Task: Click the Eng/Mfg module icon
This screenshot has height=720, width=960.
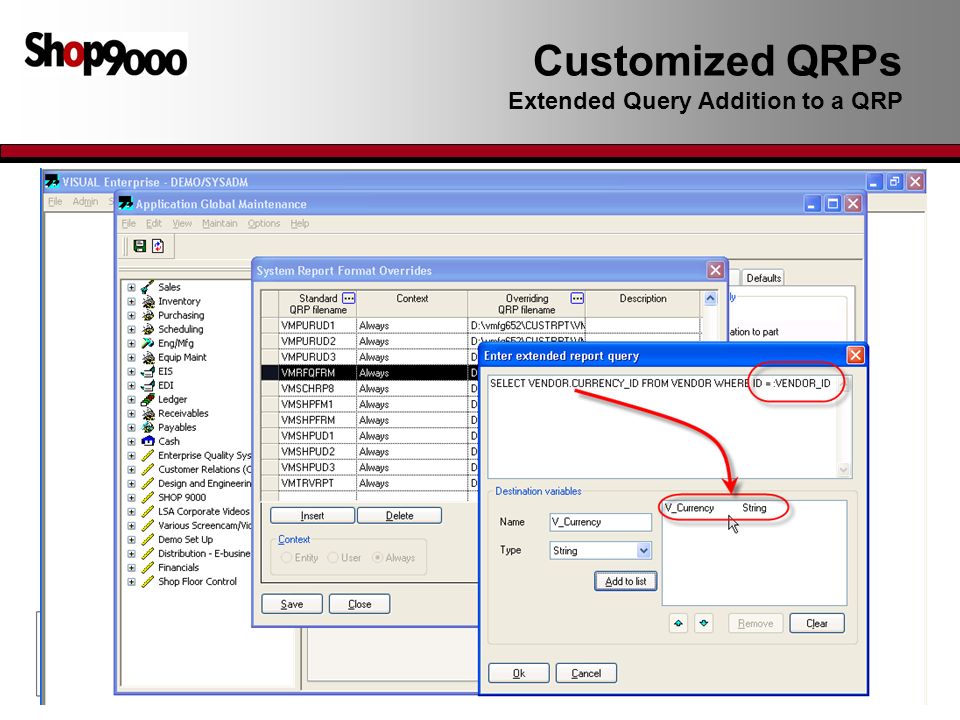Action: [148, 343]
